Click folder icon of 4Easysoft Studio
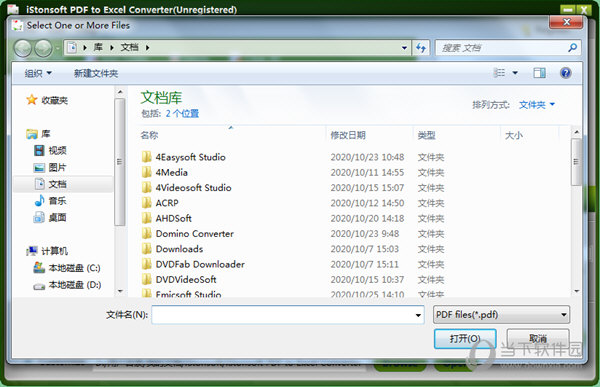 coord(147,157)
